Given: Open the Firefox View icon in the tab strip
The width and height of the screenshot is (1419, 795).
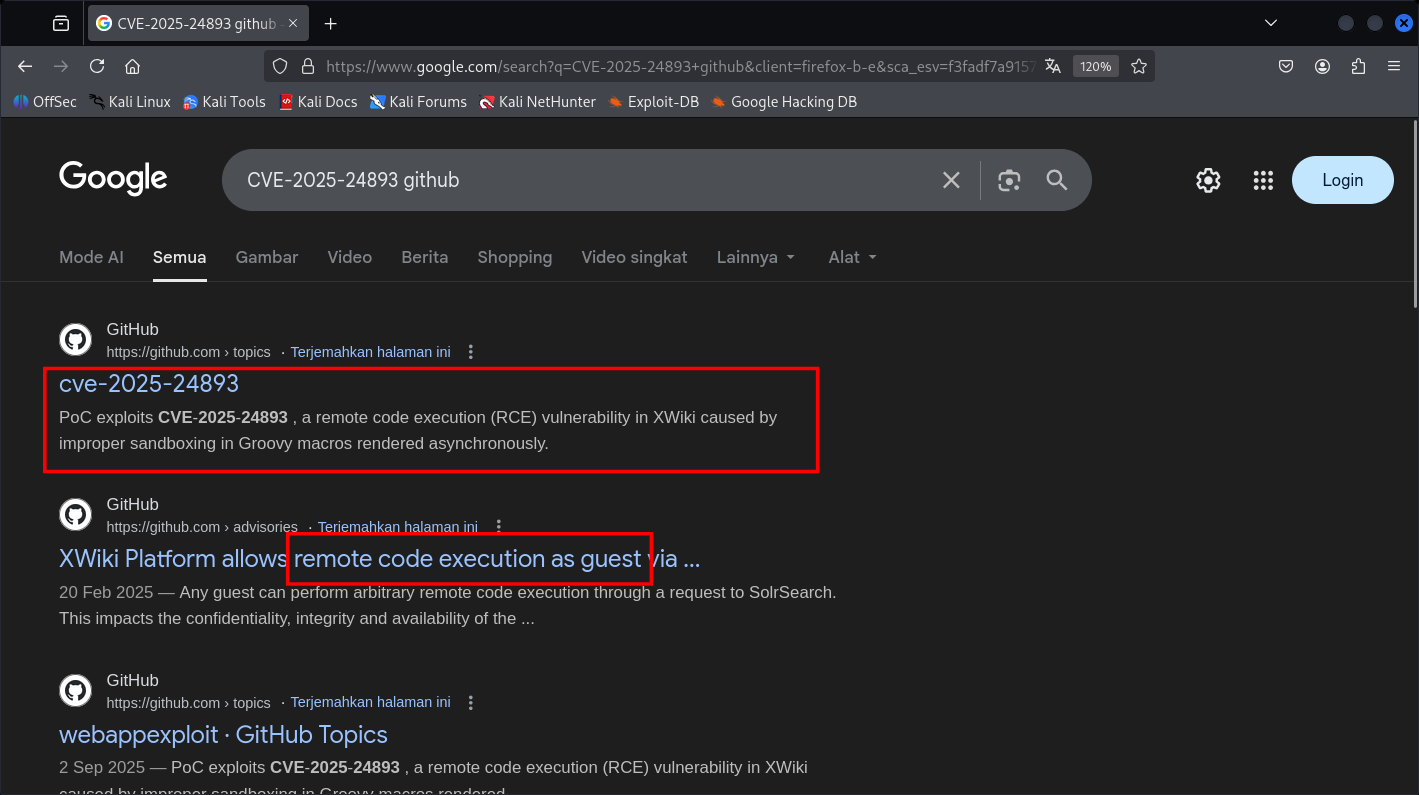Looking at the screenshot, I should tap(61, 23).
